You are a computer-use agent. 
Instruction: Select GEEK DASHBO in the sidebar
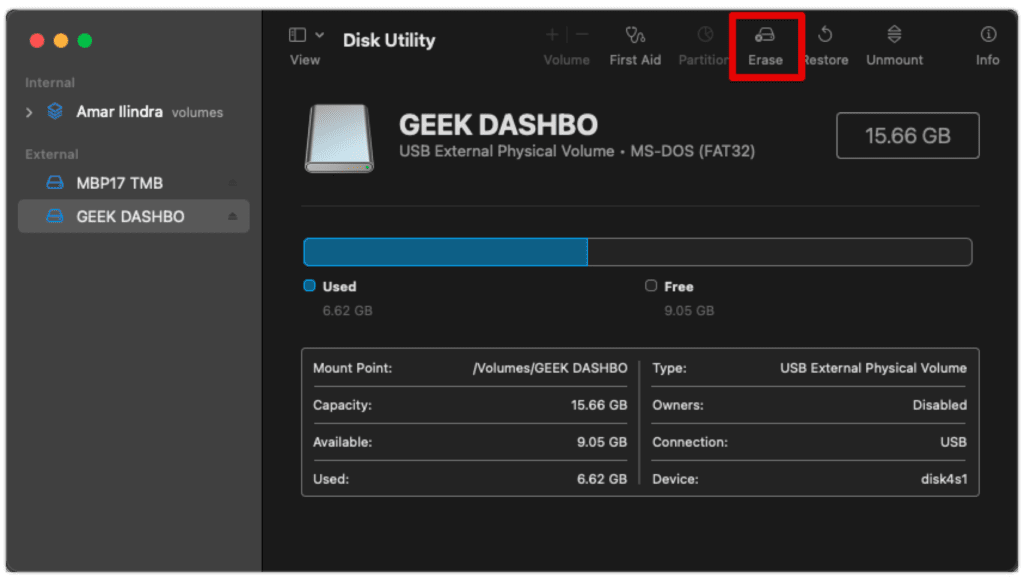coord(134,216)
